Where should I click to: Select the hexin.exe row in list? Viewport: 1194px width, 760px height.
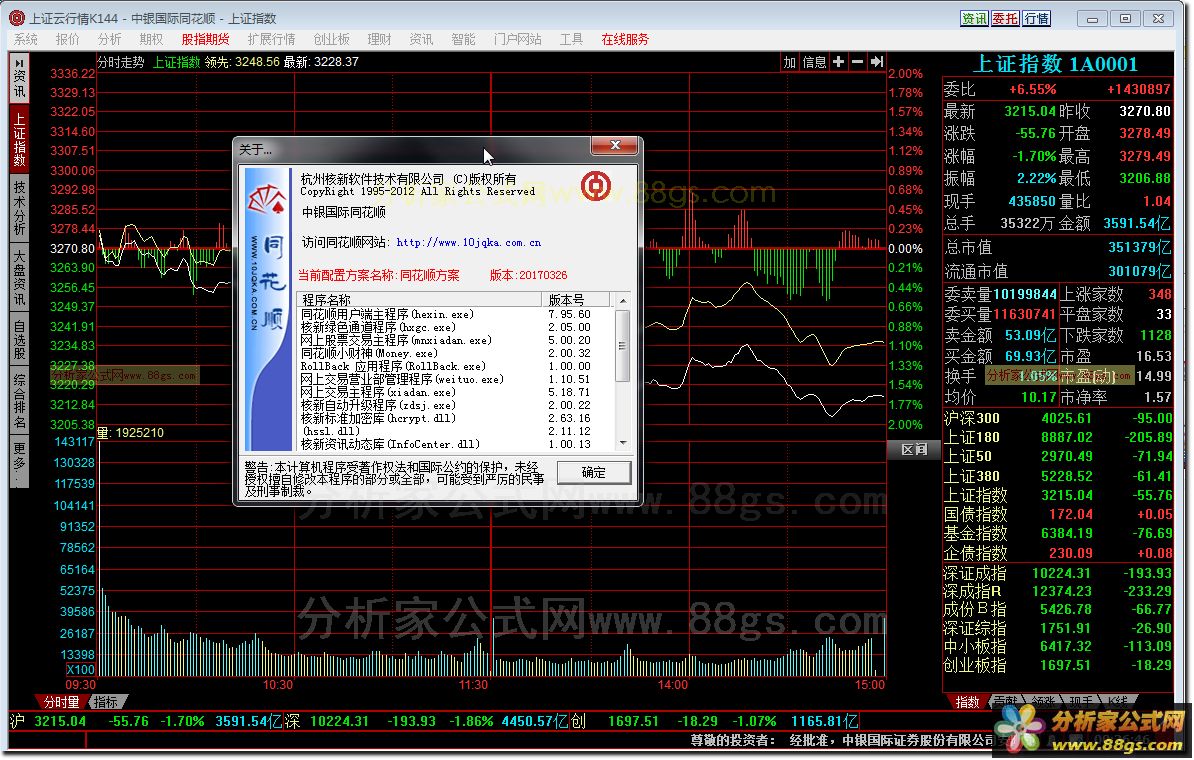[x=455, y=314]
